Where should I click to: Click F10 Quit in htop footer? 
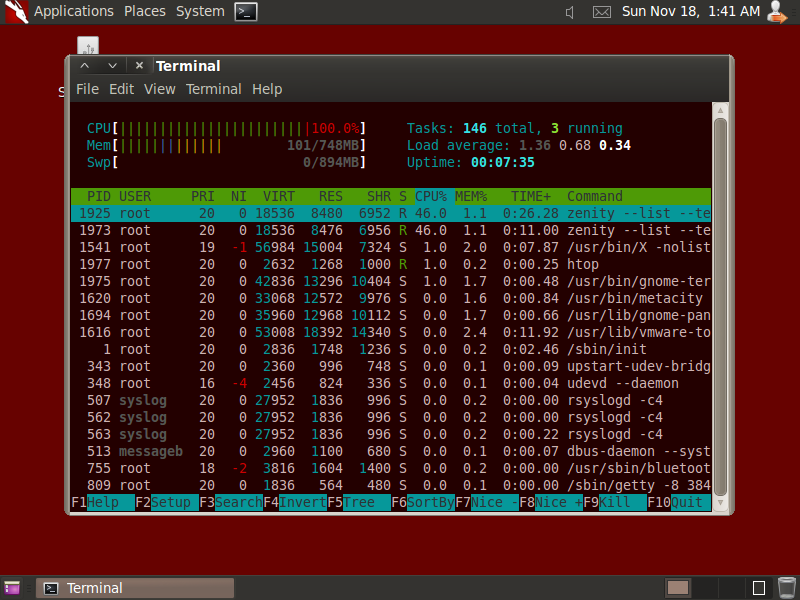pos(679,503)
